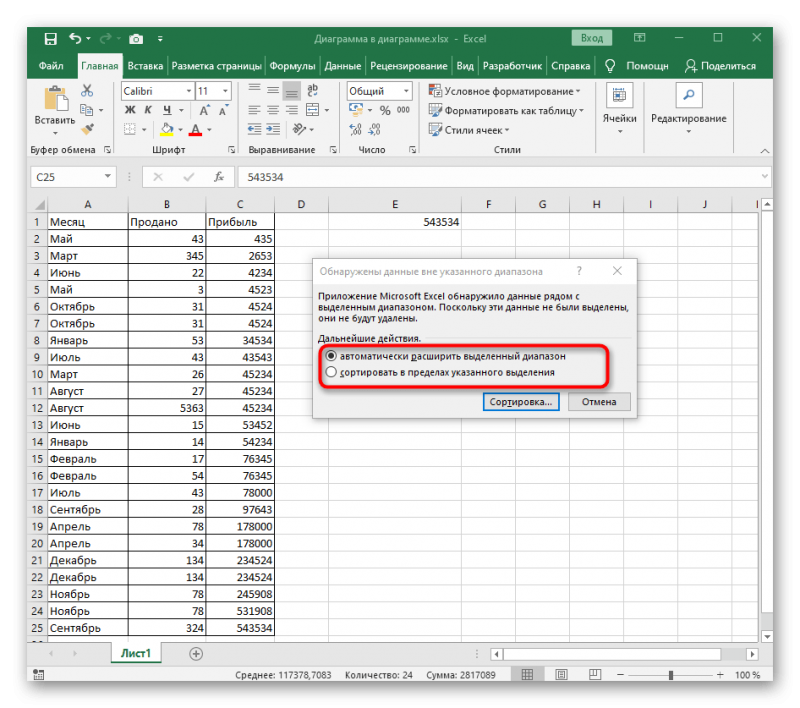Open the Шрифт dialog launcher
This screenshot has height=708, width=800.
click(232, 149)
